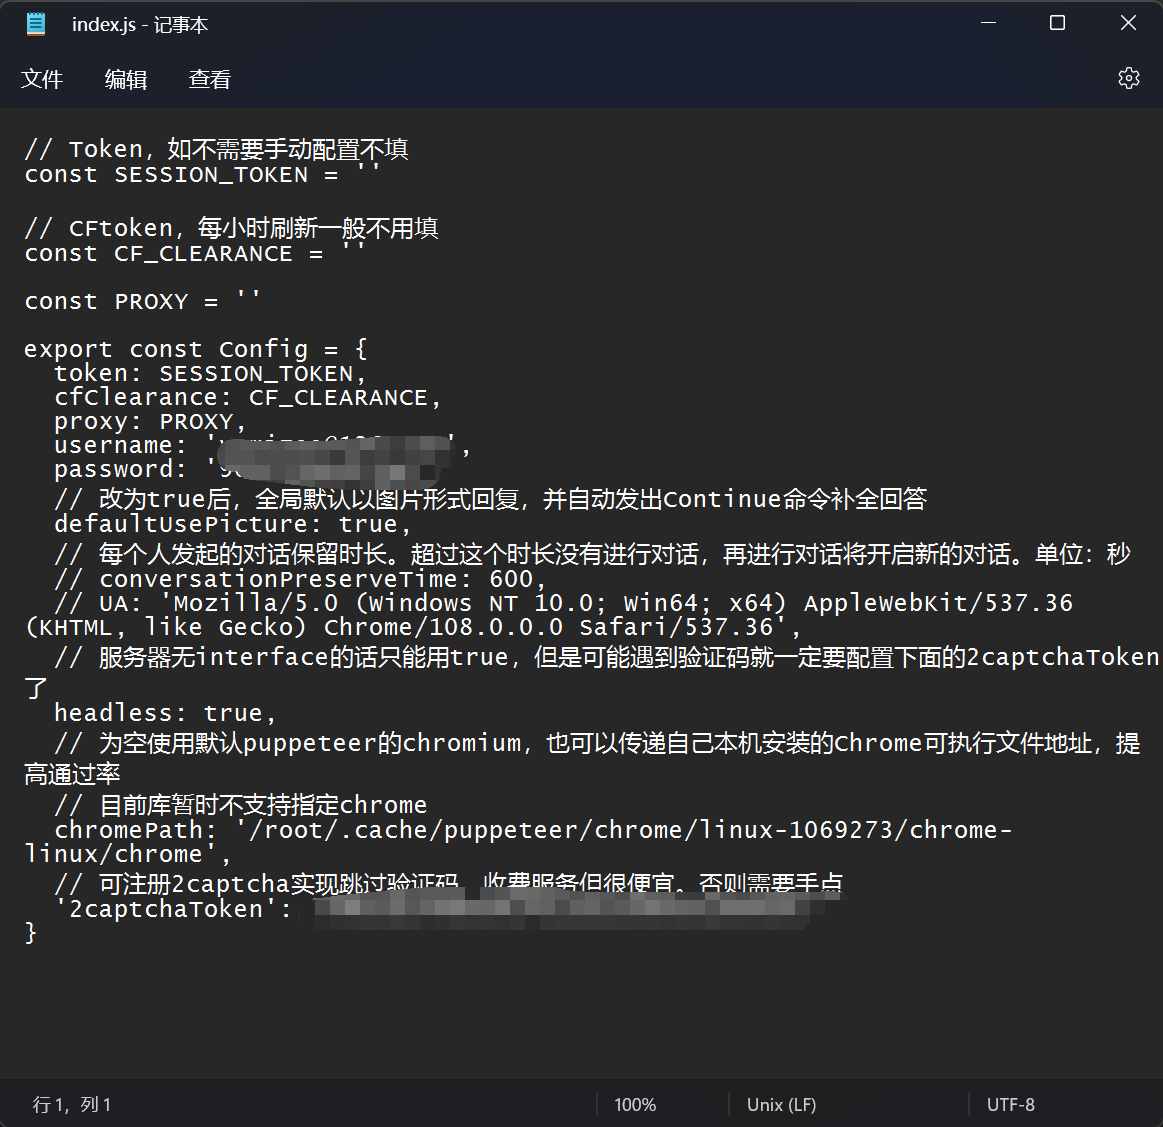Click the export const Config line
The width and height of the screenshot is (1163, 1127).
coord(194,348)
